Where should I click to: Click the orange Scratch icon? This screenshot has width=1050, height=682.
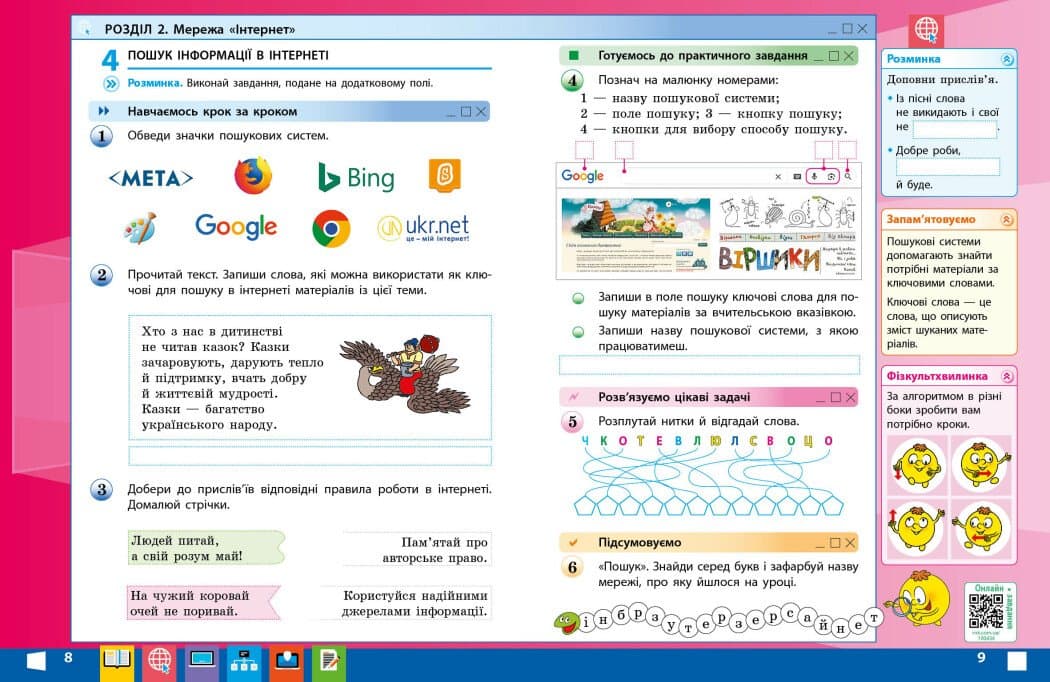tap(445, 175)
